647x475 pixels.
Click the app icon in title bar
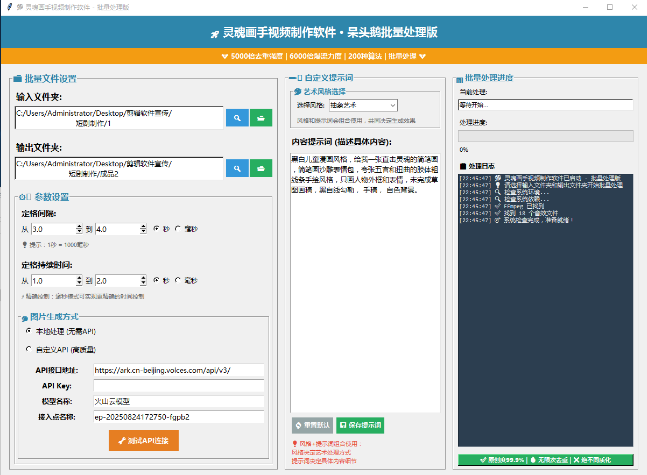tap(8, 6)
